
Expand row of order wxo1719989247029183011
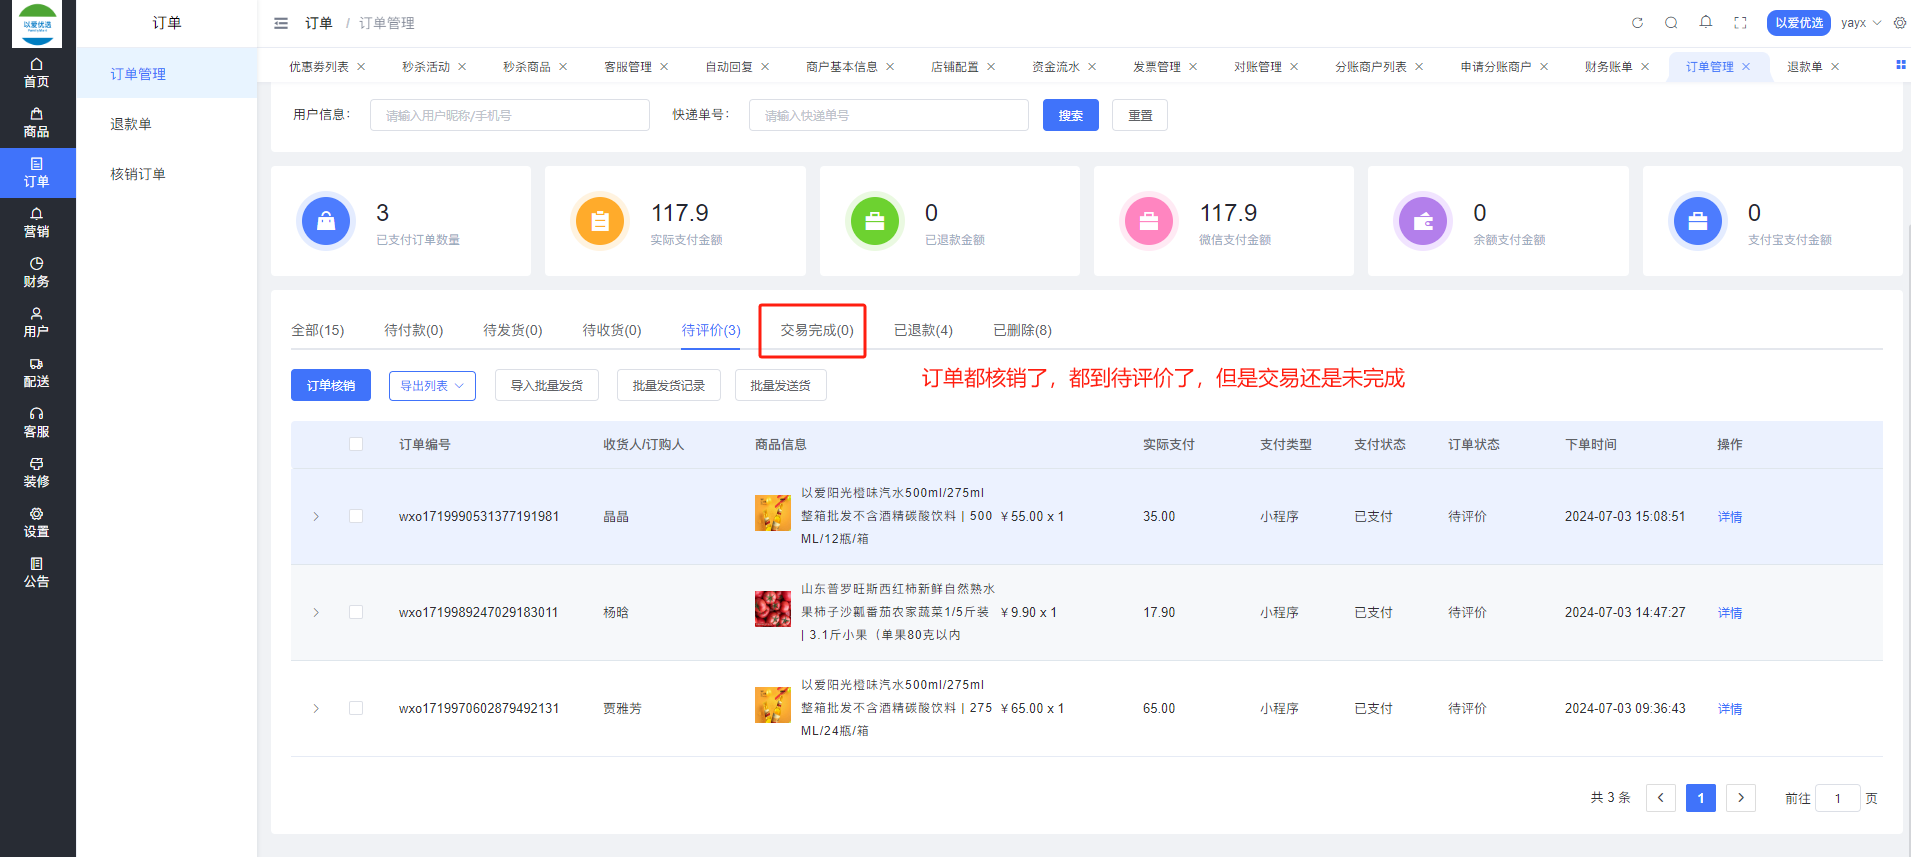(316, 612)
